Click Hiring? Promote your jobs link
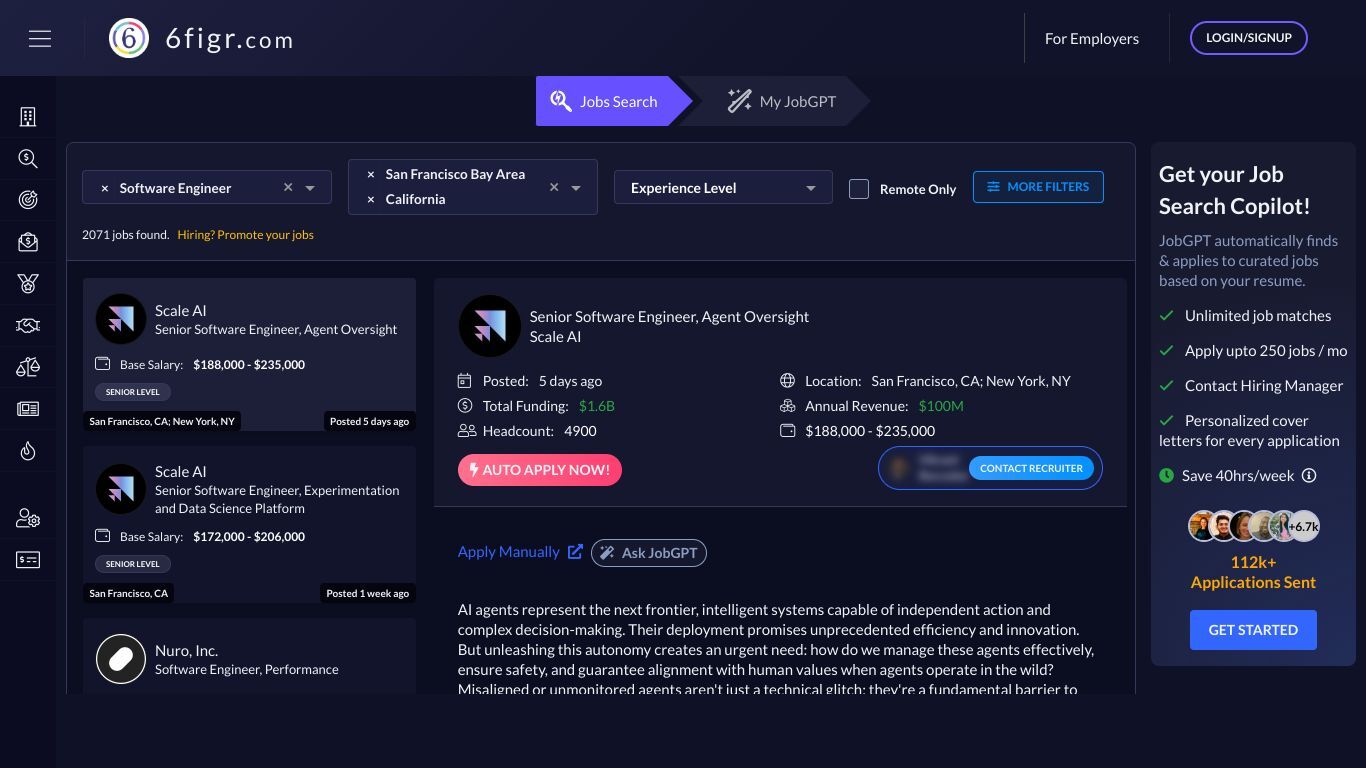 click(245, 235)
